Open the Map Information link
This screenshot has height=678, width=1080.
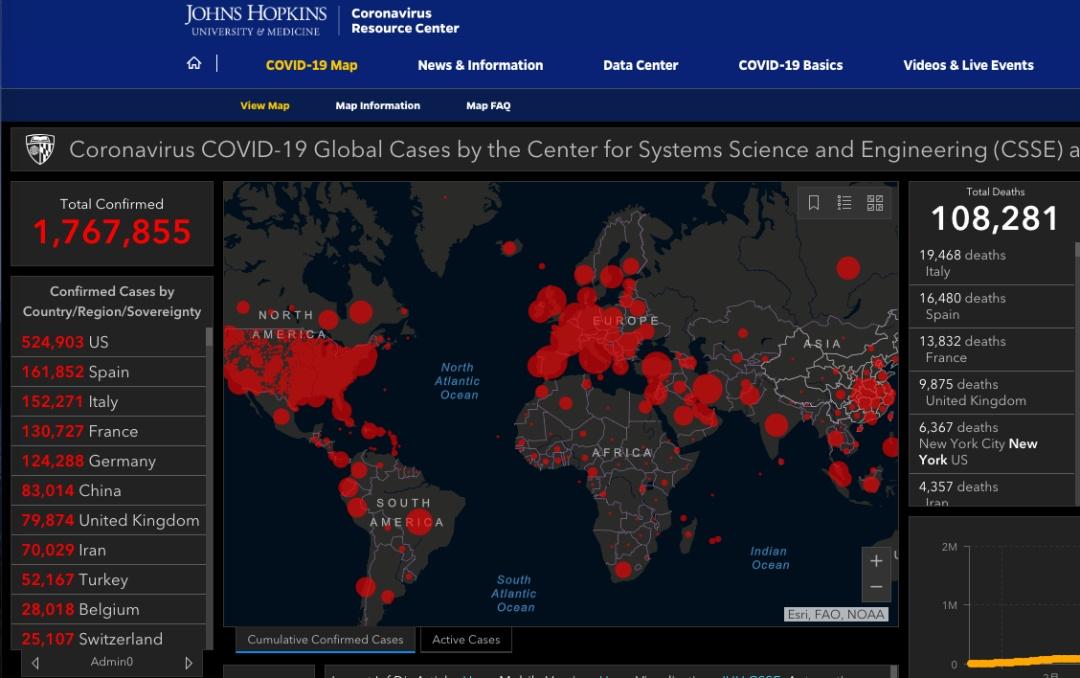(x=377, y=106)
